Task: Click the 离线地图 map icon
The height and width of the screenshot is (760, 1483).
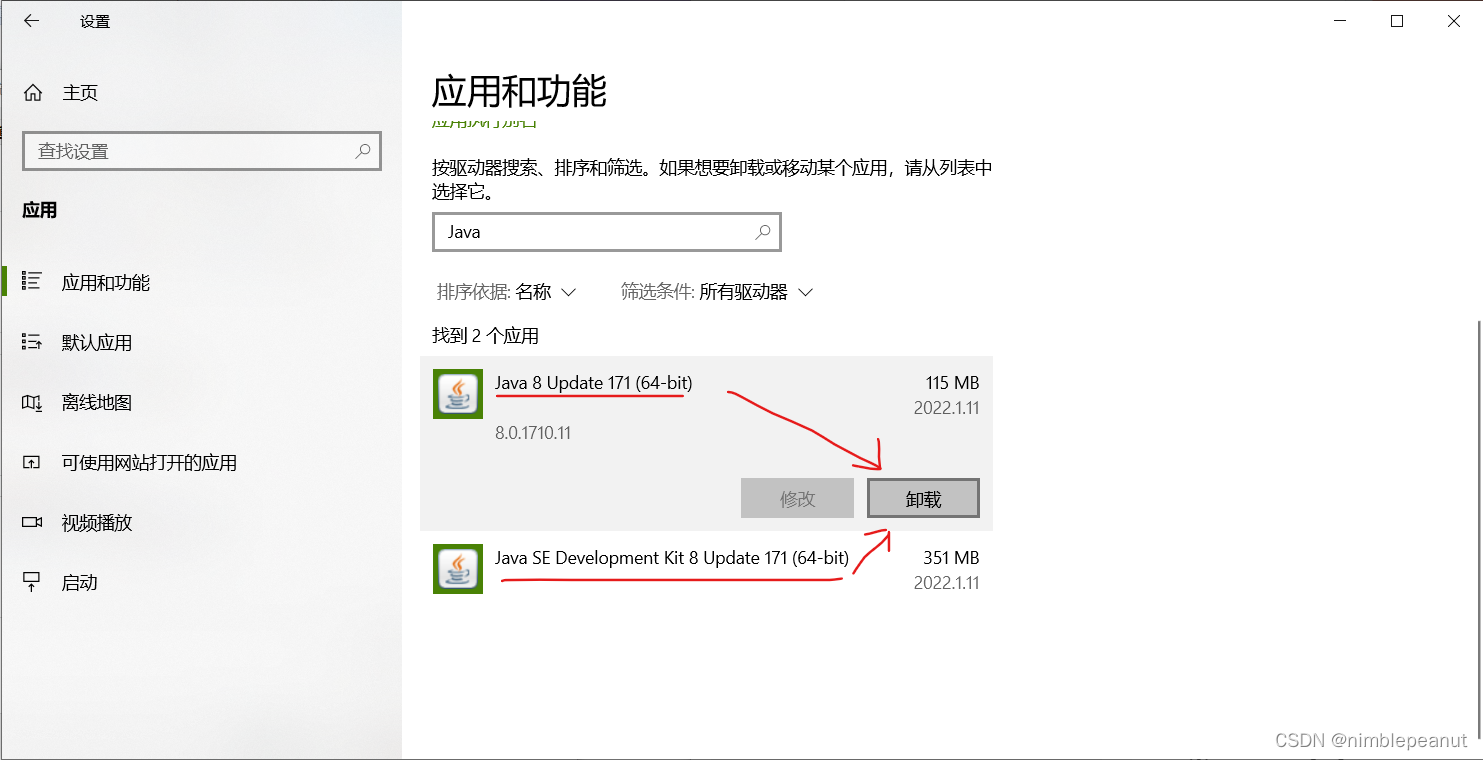Action: (x=32, y=402)
